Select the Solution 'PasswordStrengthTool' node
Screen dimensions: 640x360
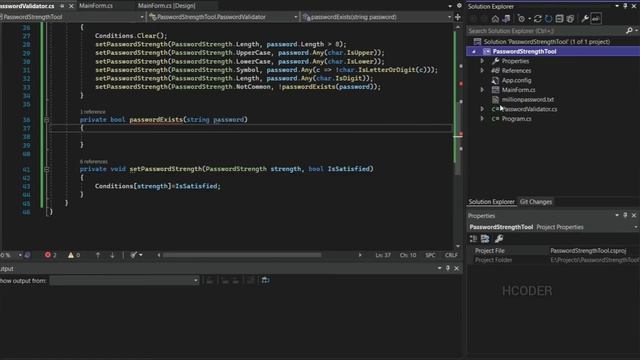547,42
